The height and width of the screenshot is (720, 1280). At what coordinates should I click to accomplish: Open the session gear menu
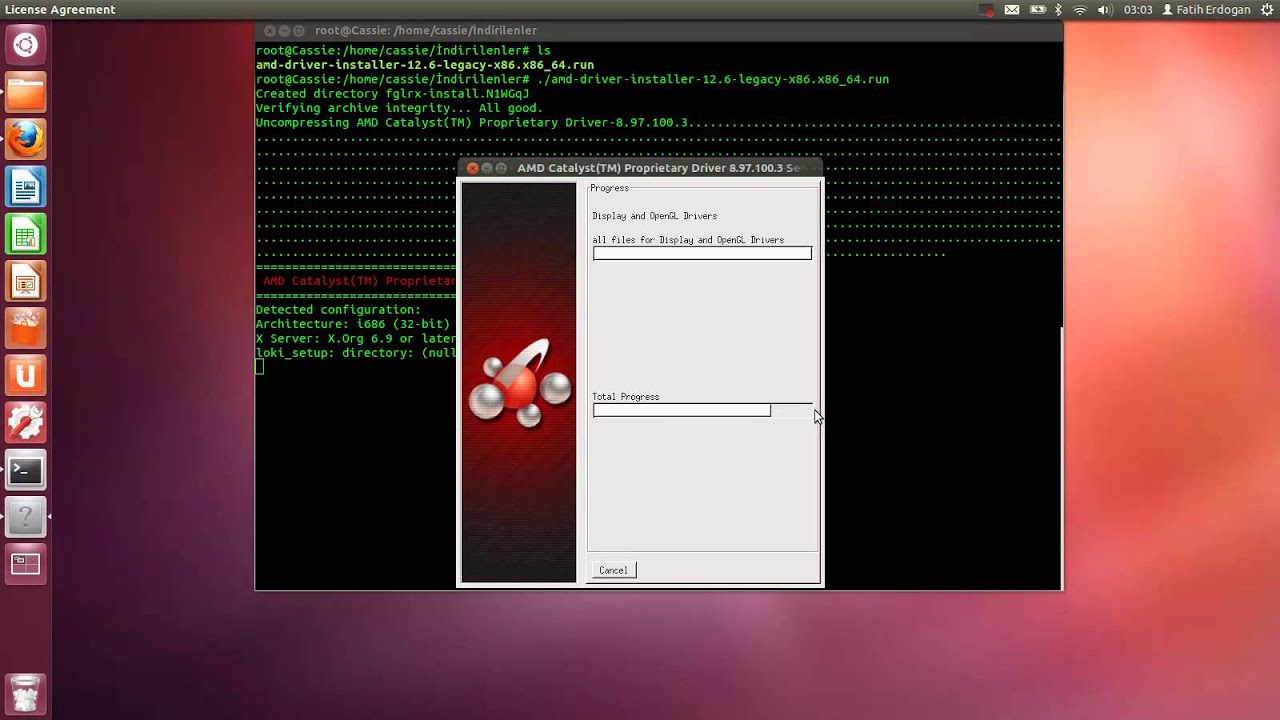coord(1268,10)
